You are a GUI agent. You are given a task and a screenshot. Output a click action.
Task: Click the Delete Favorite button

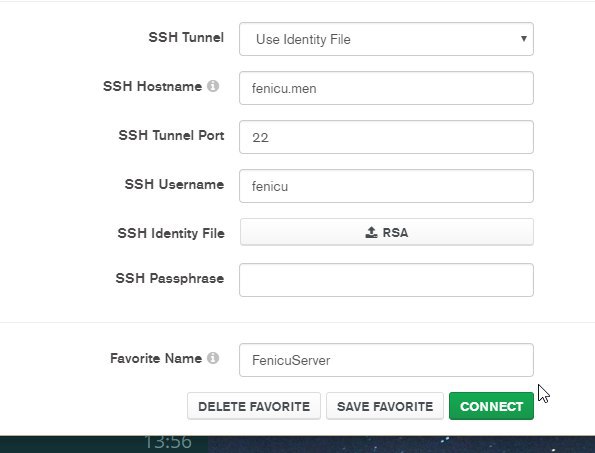coord(254,406)
